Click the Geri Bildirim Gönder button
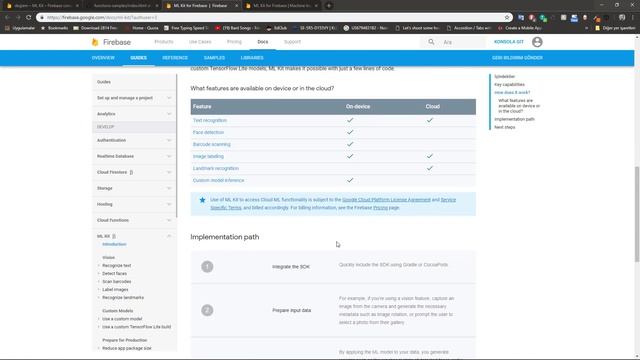Screen dimensions: 640x360 (517, 58)
